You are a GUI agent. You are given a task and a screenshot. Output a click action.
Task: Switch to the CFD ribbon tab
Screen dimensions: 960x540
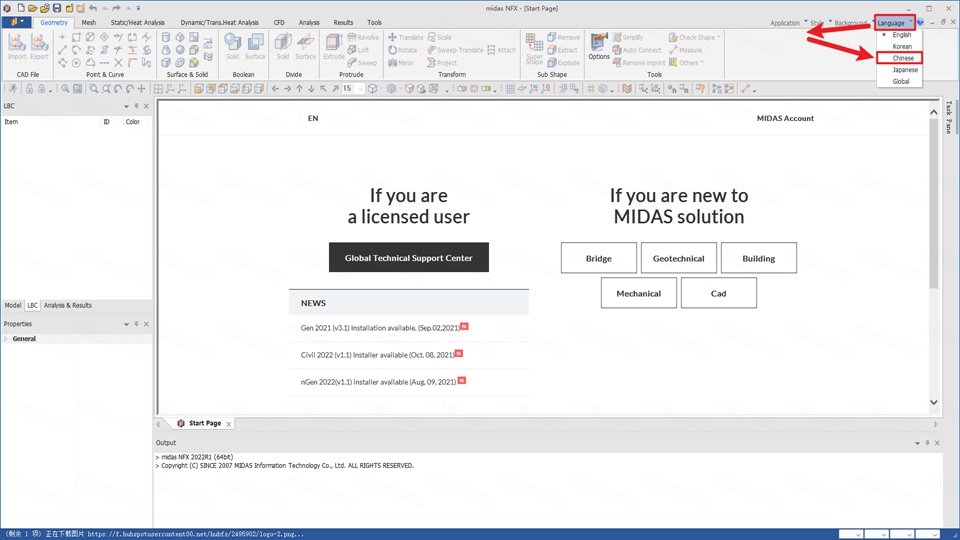click(x=279, y=23)
